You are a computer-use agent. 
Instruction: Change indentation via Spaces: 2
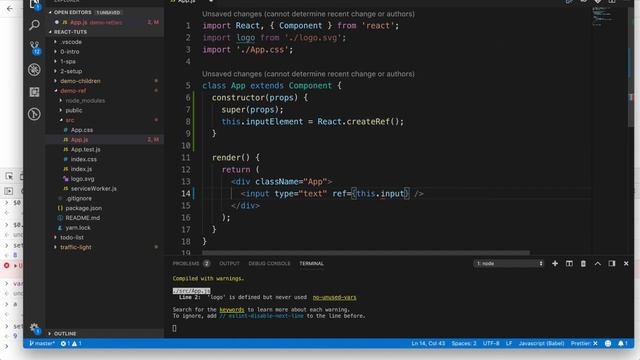click(464, 344)
